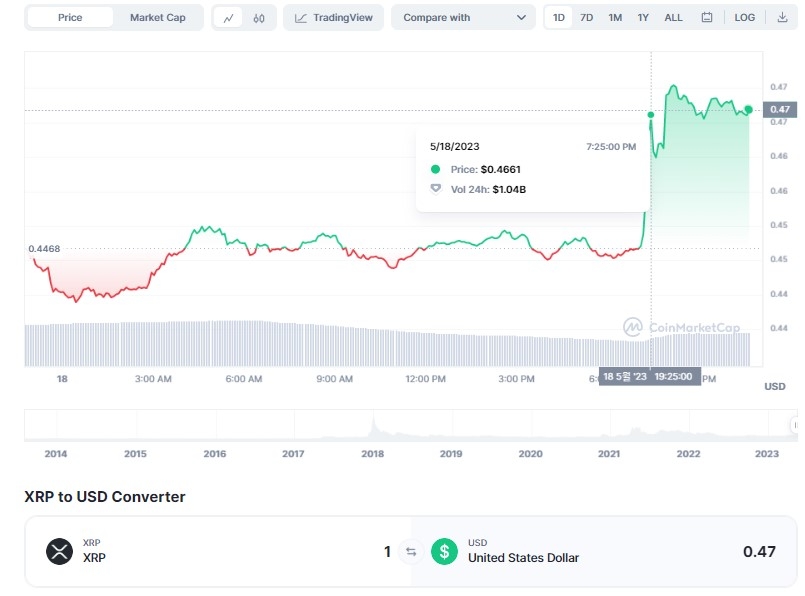Open calendar date range picker
The width and height of the screenshot is (805, 596).
(707, 17)
